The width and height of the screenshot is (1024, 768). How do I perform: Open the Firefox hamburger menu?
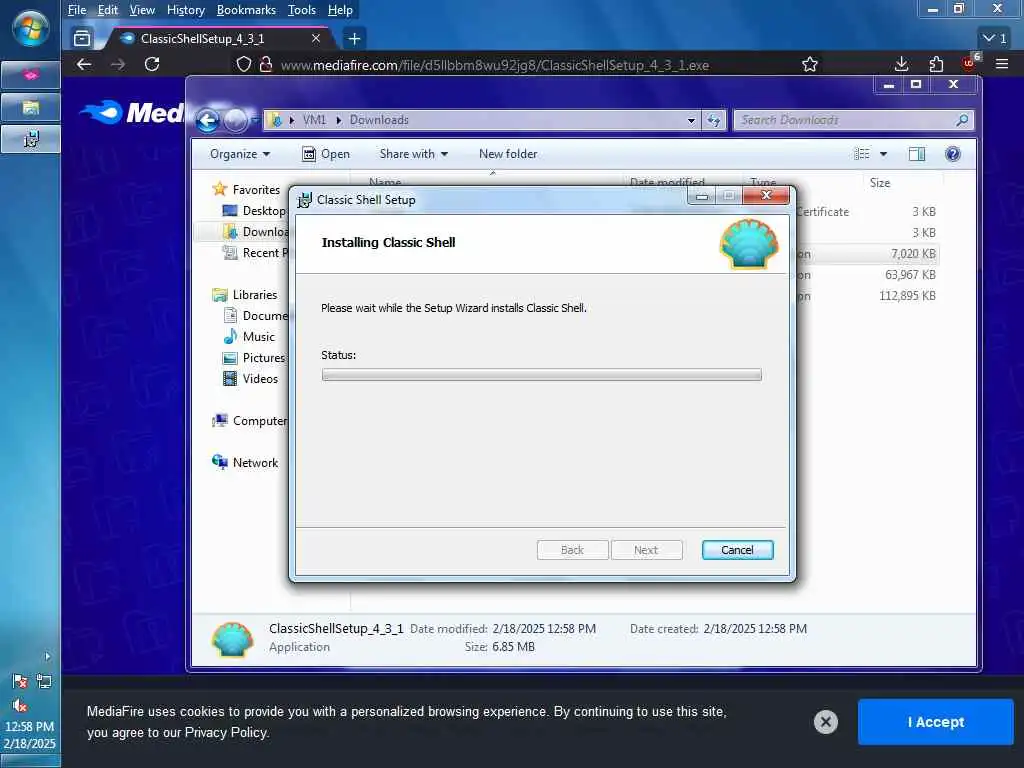pos(1002,64)
